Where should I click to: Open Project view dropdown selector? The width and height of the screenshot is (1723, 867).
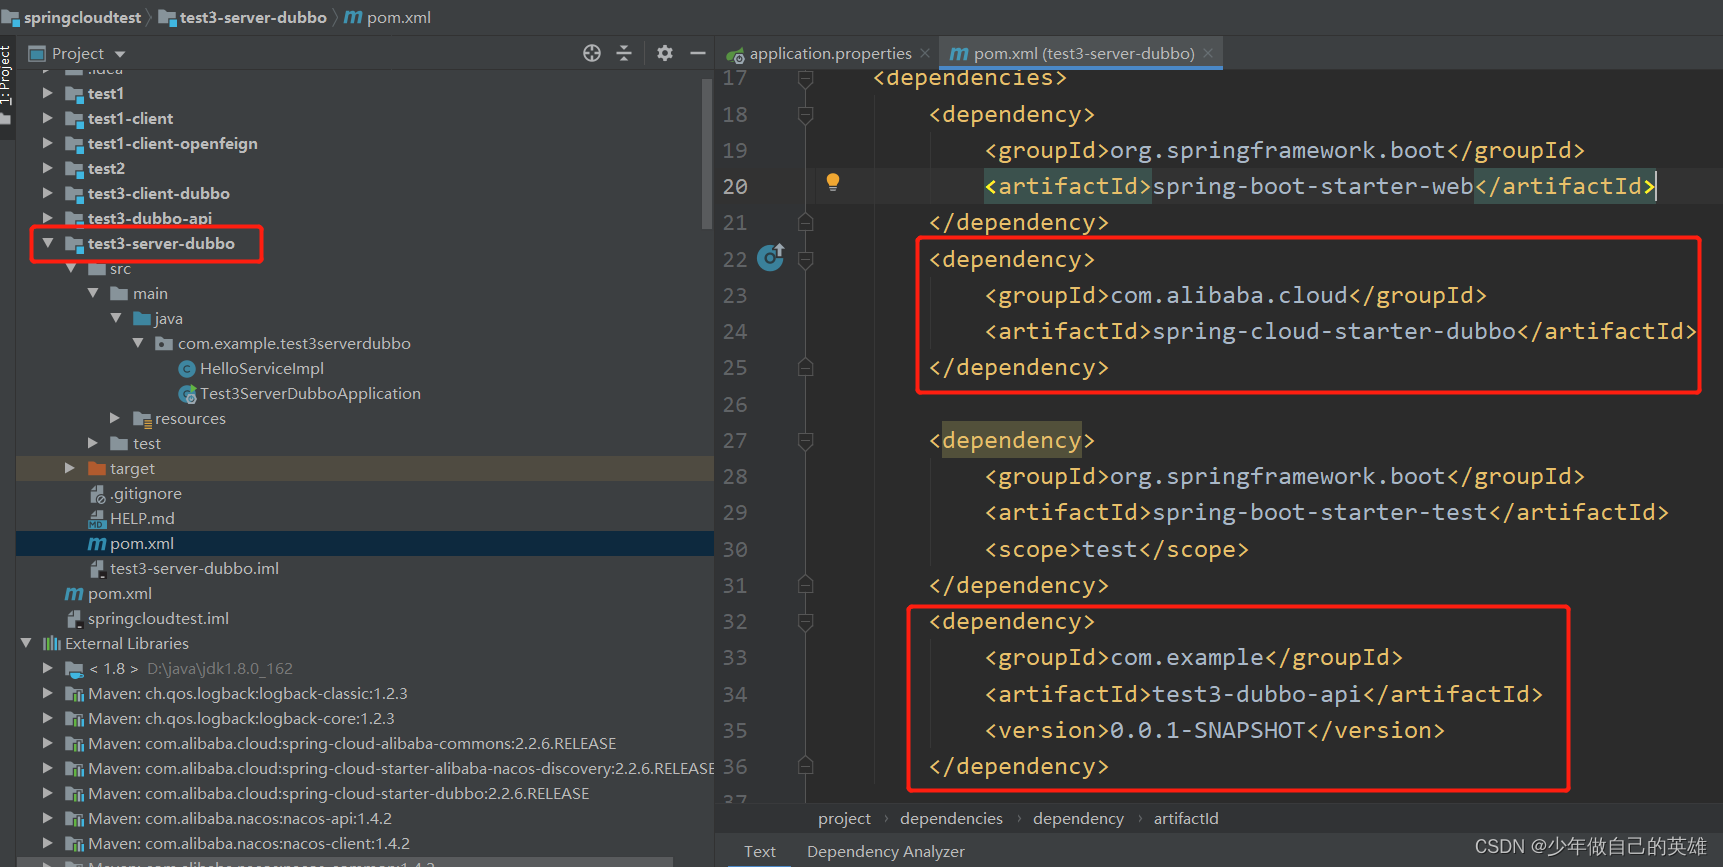pyautogui.click(x=120, y=54)
